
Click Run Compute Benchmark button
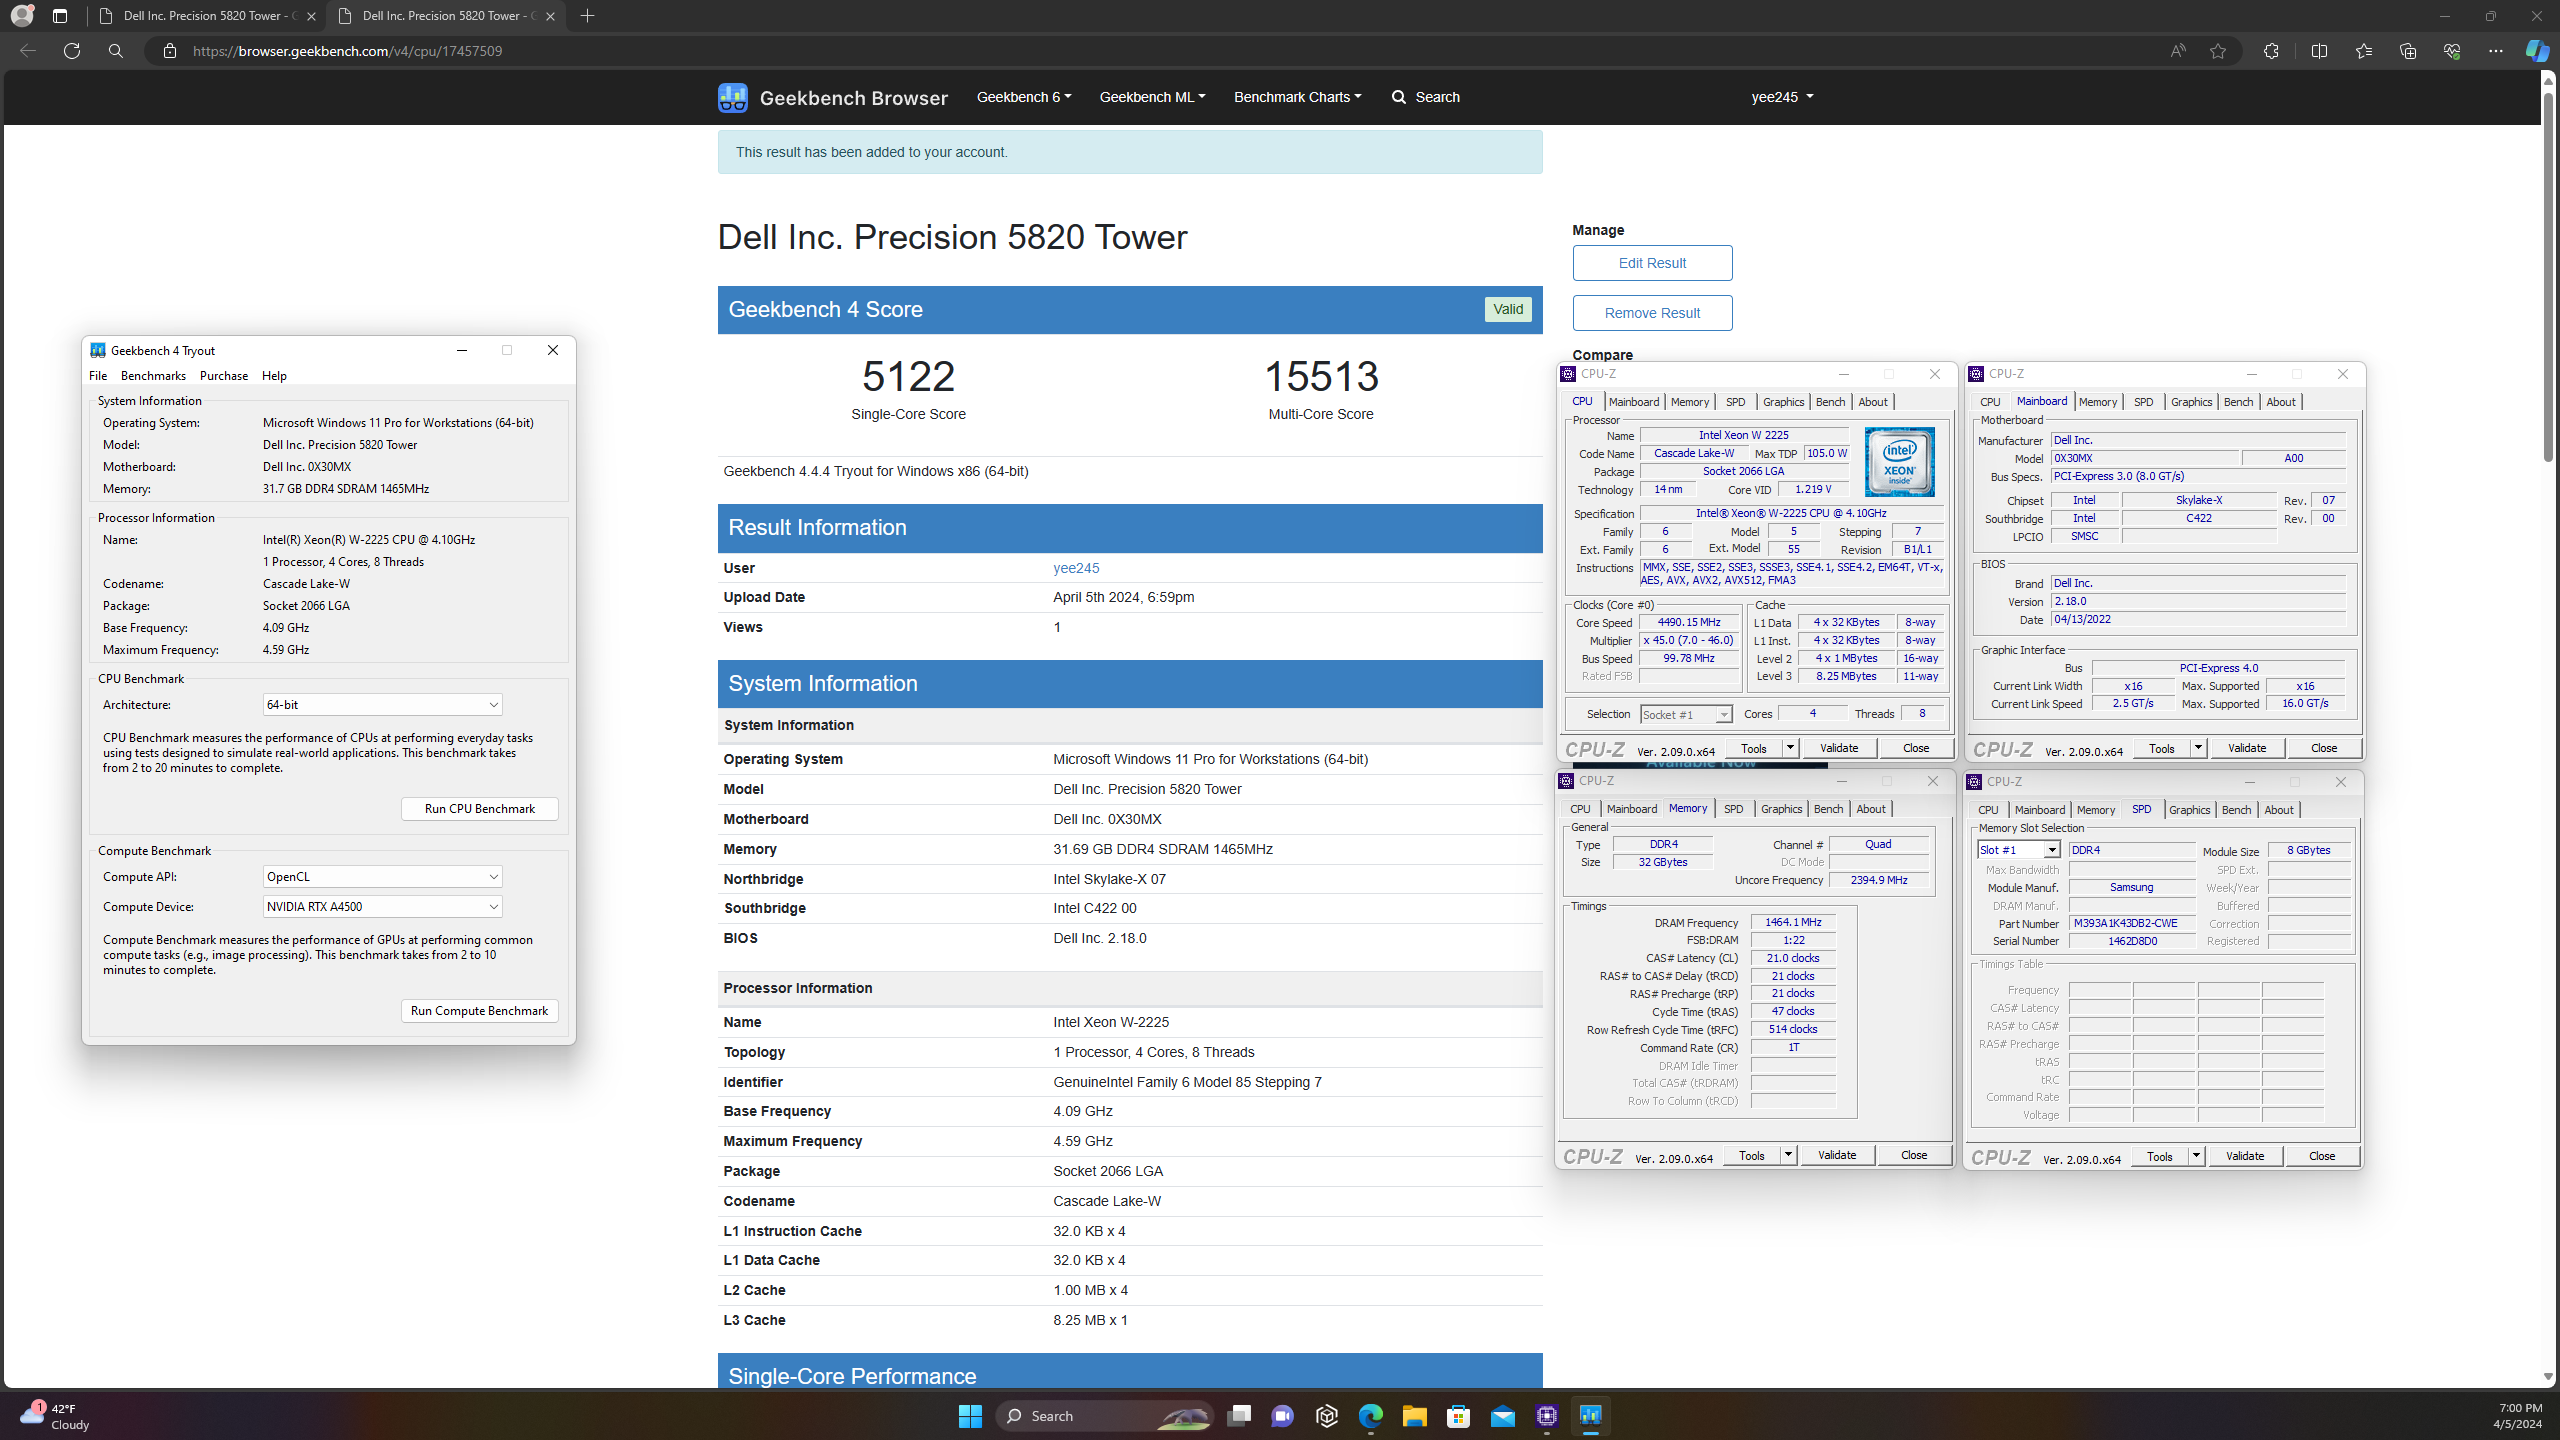pyautogui.click(x=480, y=1011)
